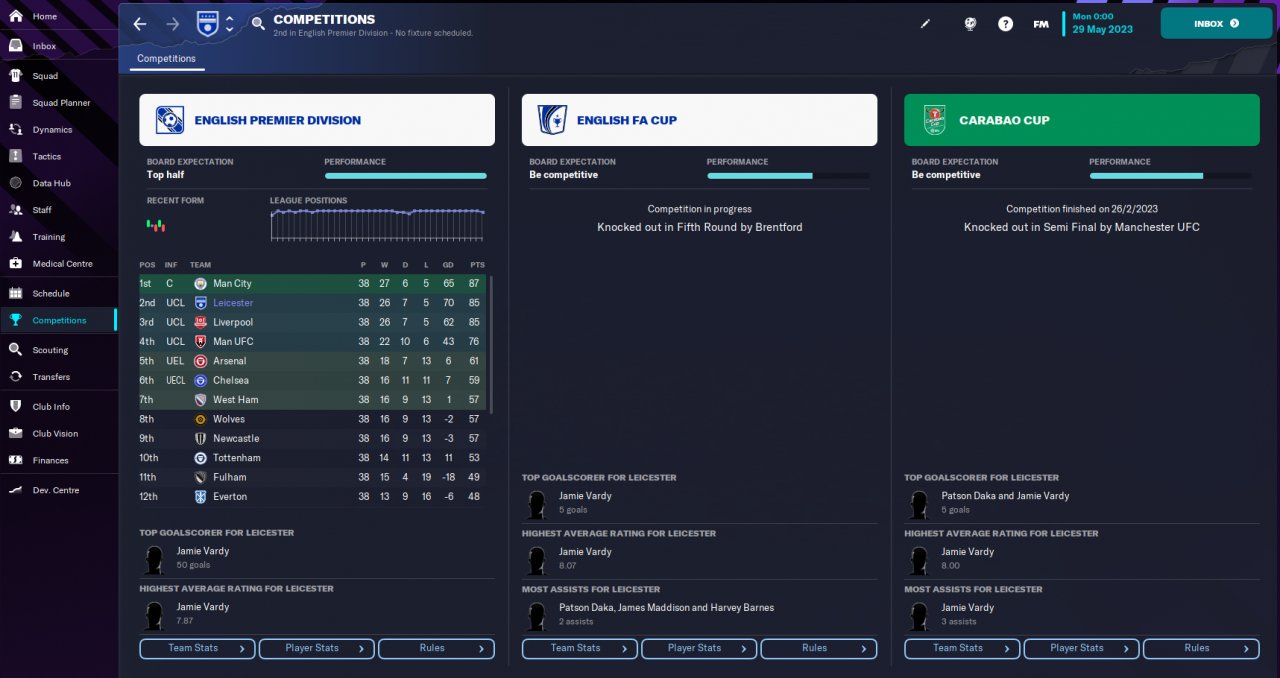
Task: Select the Tottenham table row
Action: click(313, 458)
